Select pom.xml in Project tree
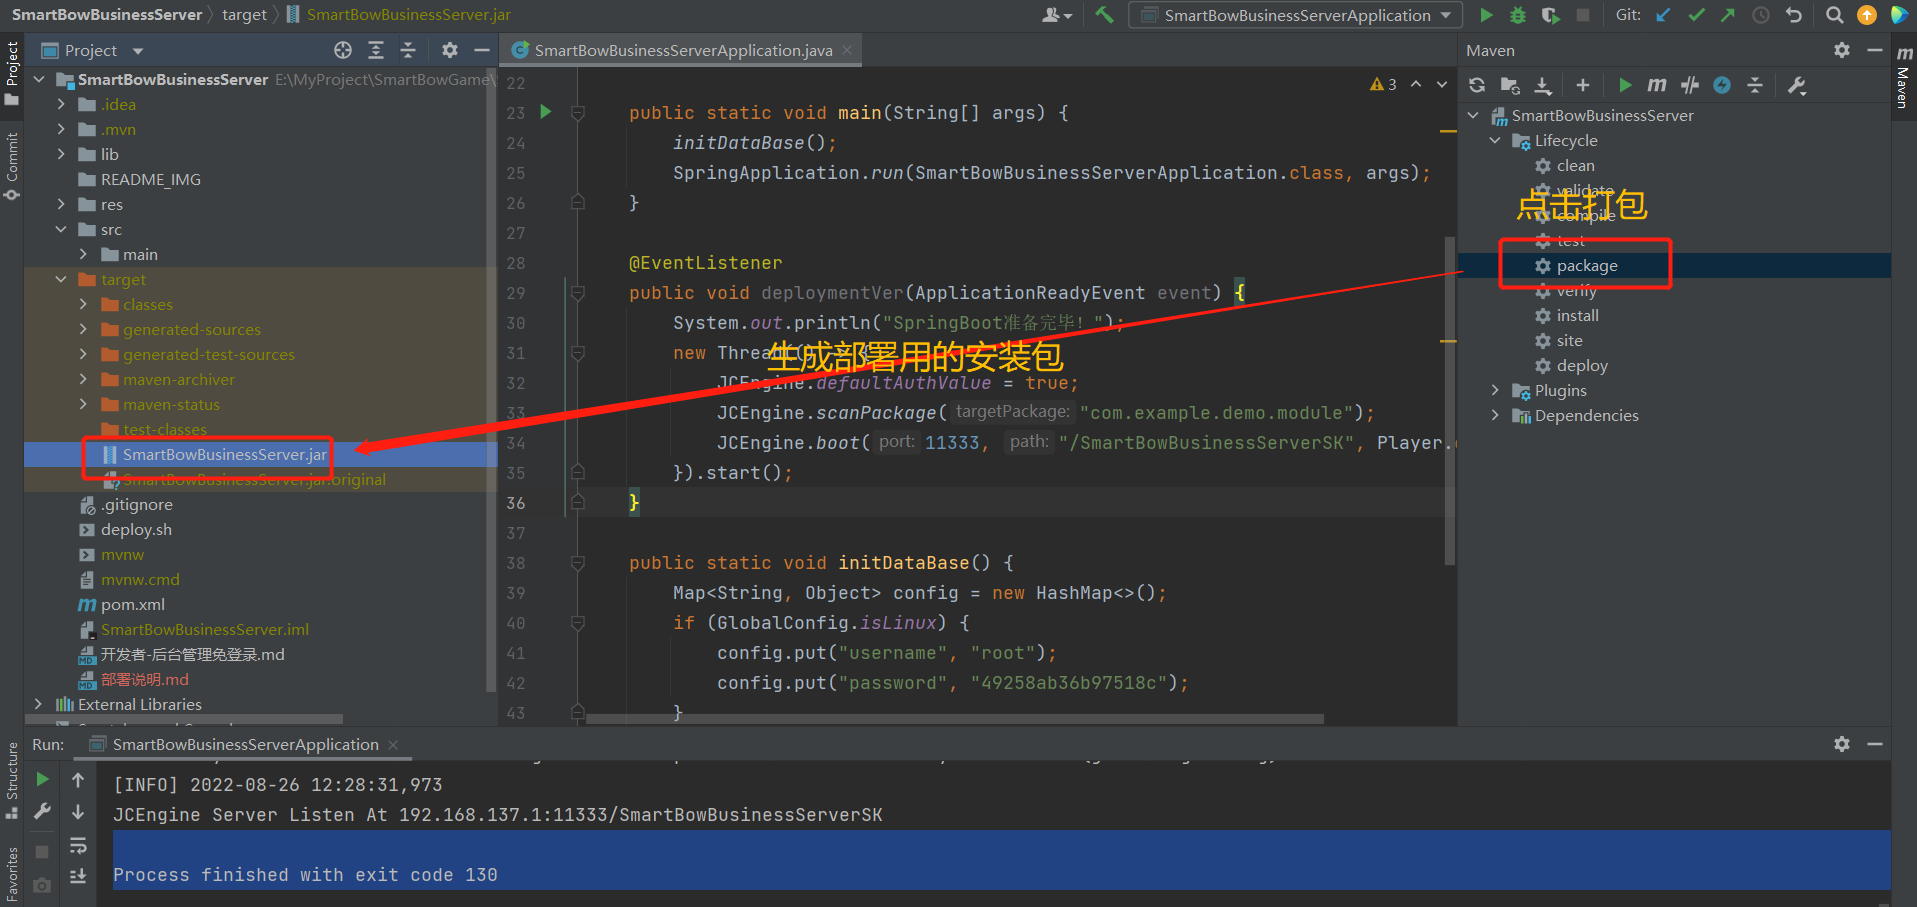Viewport: 1917px width, 907px height. pyautogui.click(x=132, y=605)
